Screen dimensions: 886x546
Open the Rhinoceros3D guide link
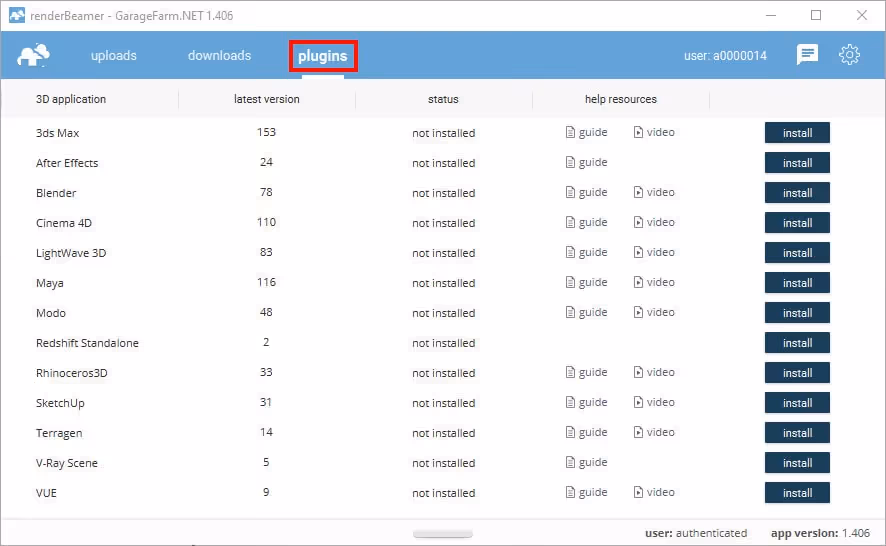pyautogui.click(x=587, y=372)
